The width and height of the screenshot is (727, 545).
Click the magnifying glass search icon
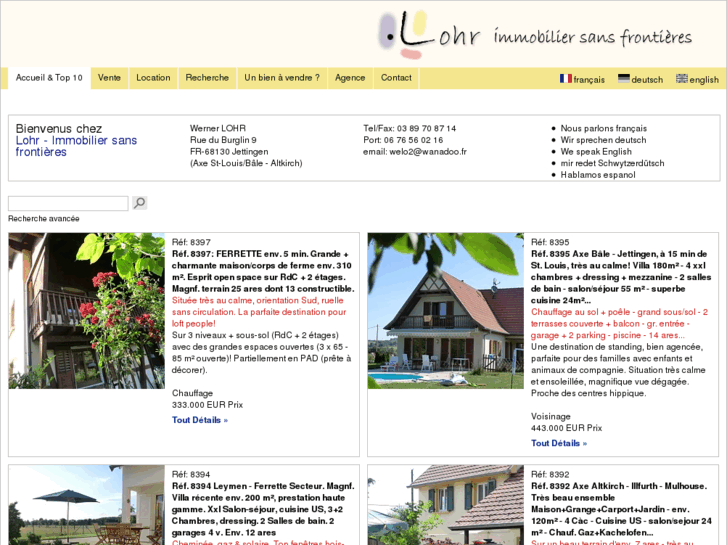tap(140, 203)
